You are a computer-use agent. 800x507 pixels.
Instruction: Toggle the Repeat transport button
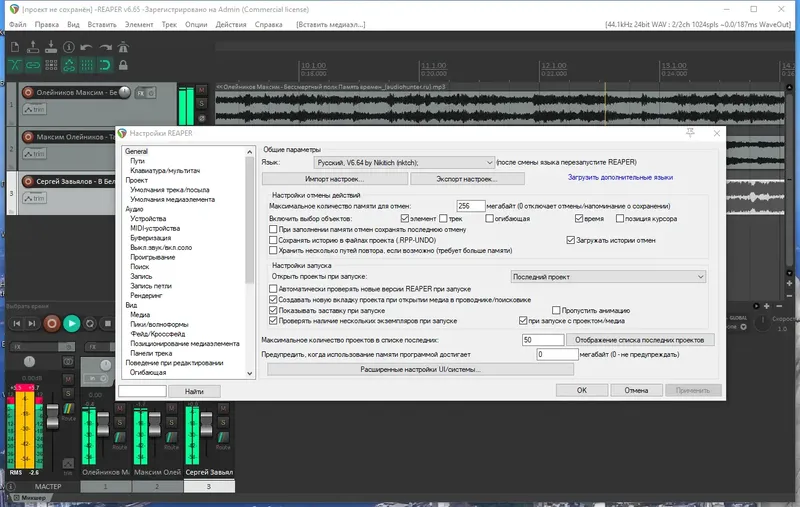(90, 323)
